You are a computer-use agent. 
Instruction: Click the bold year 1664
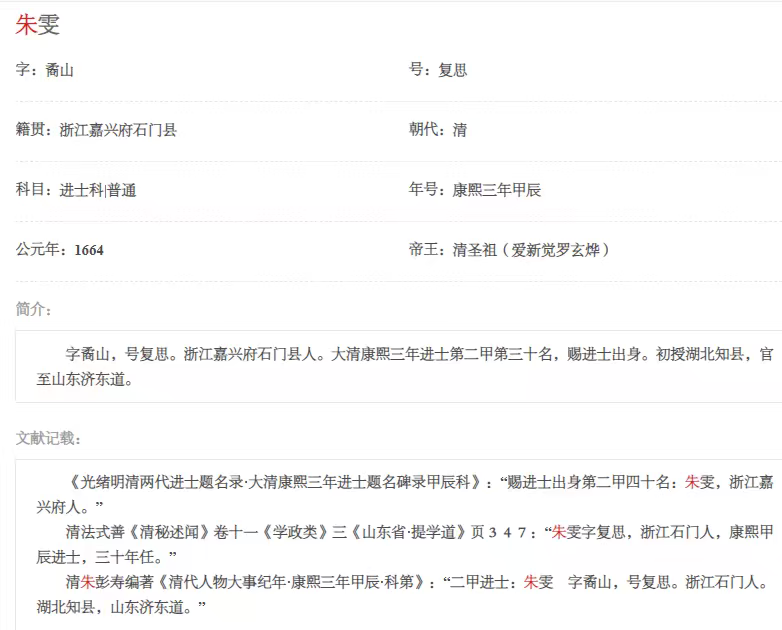[x=89, y=250]
